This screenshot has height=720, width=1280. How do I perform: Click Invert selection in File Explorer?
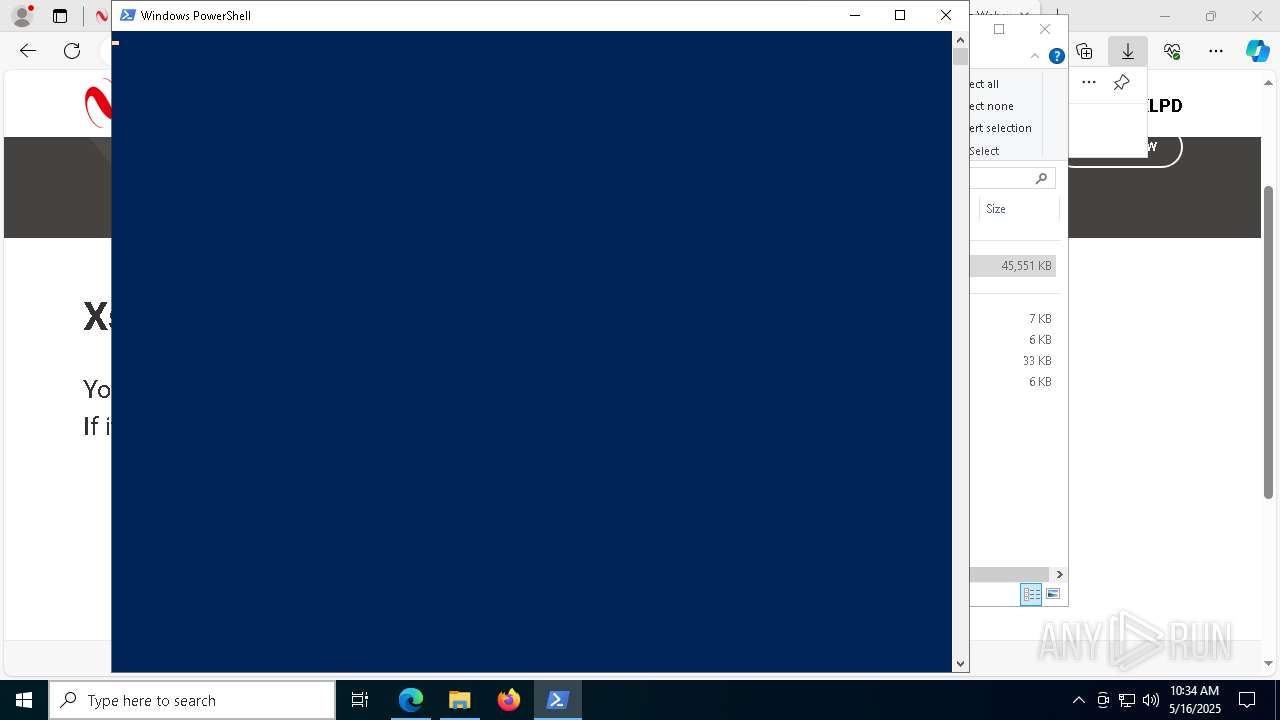(1000, 128)
